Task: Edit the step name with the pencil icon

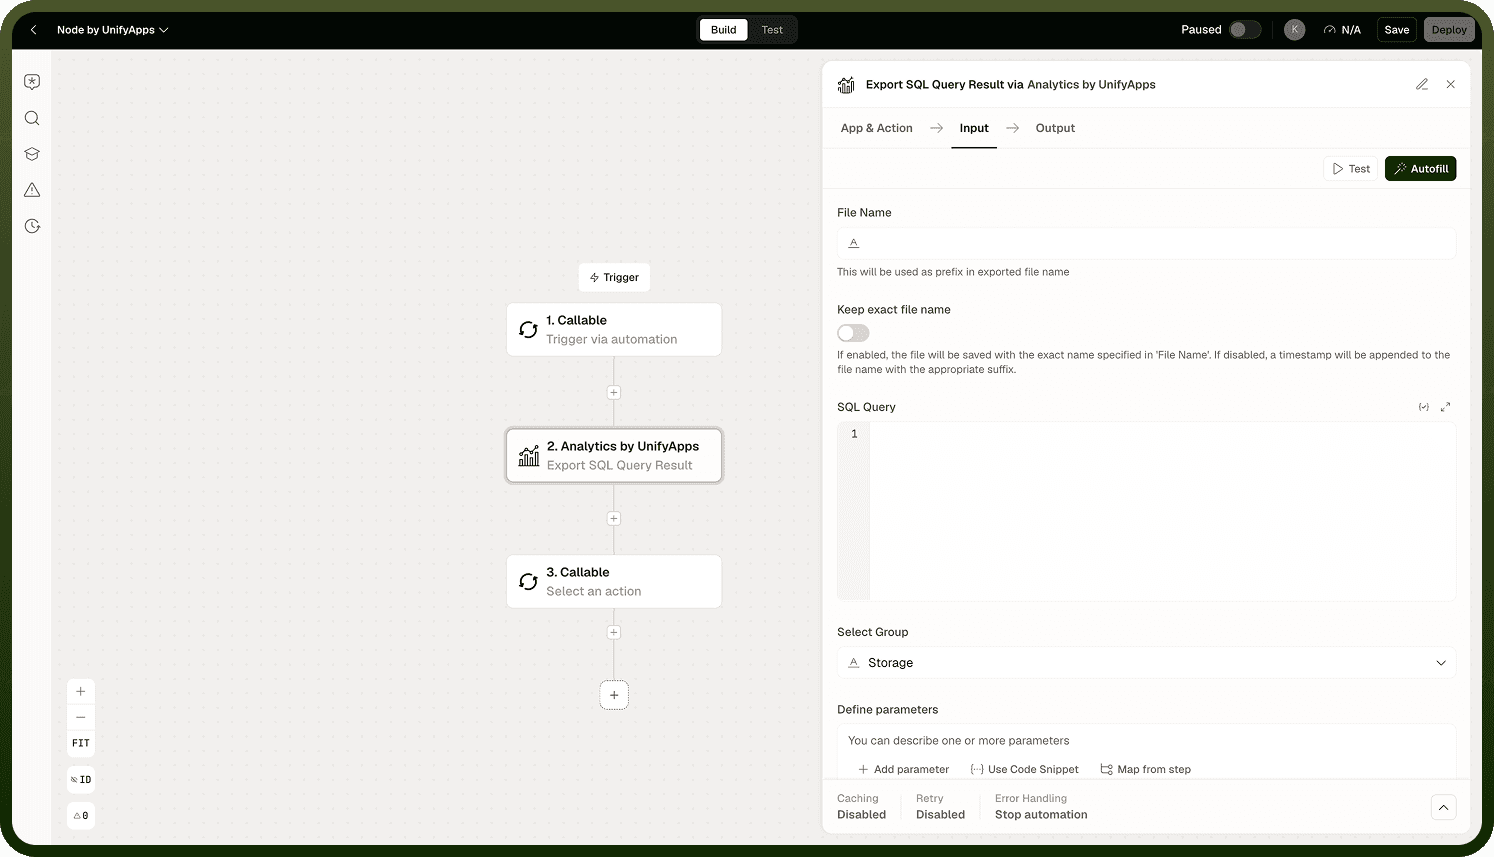Action: (1421, 84)
